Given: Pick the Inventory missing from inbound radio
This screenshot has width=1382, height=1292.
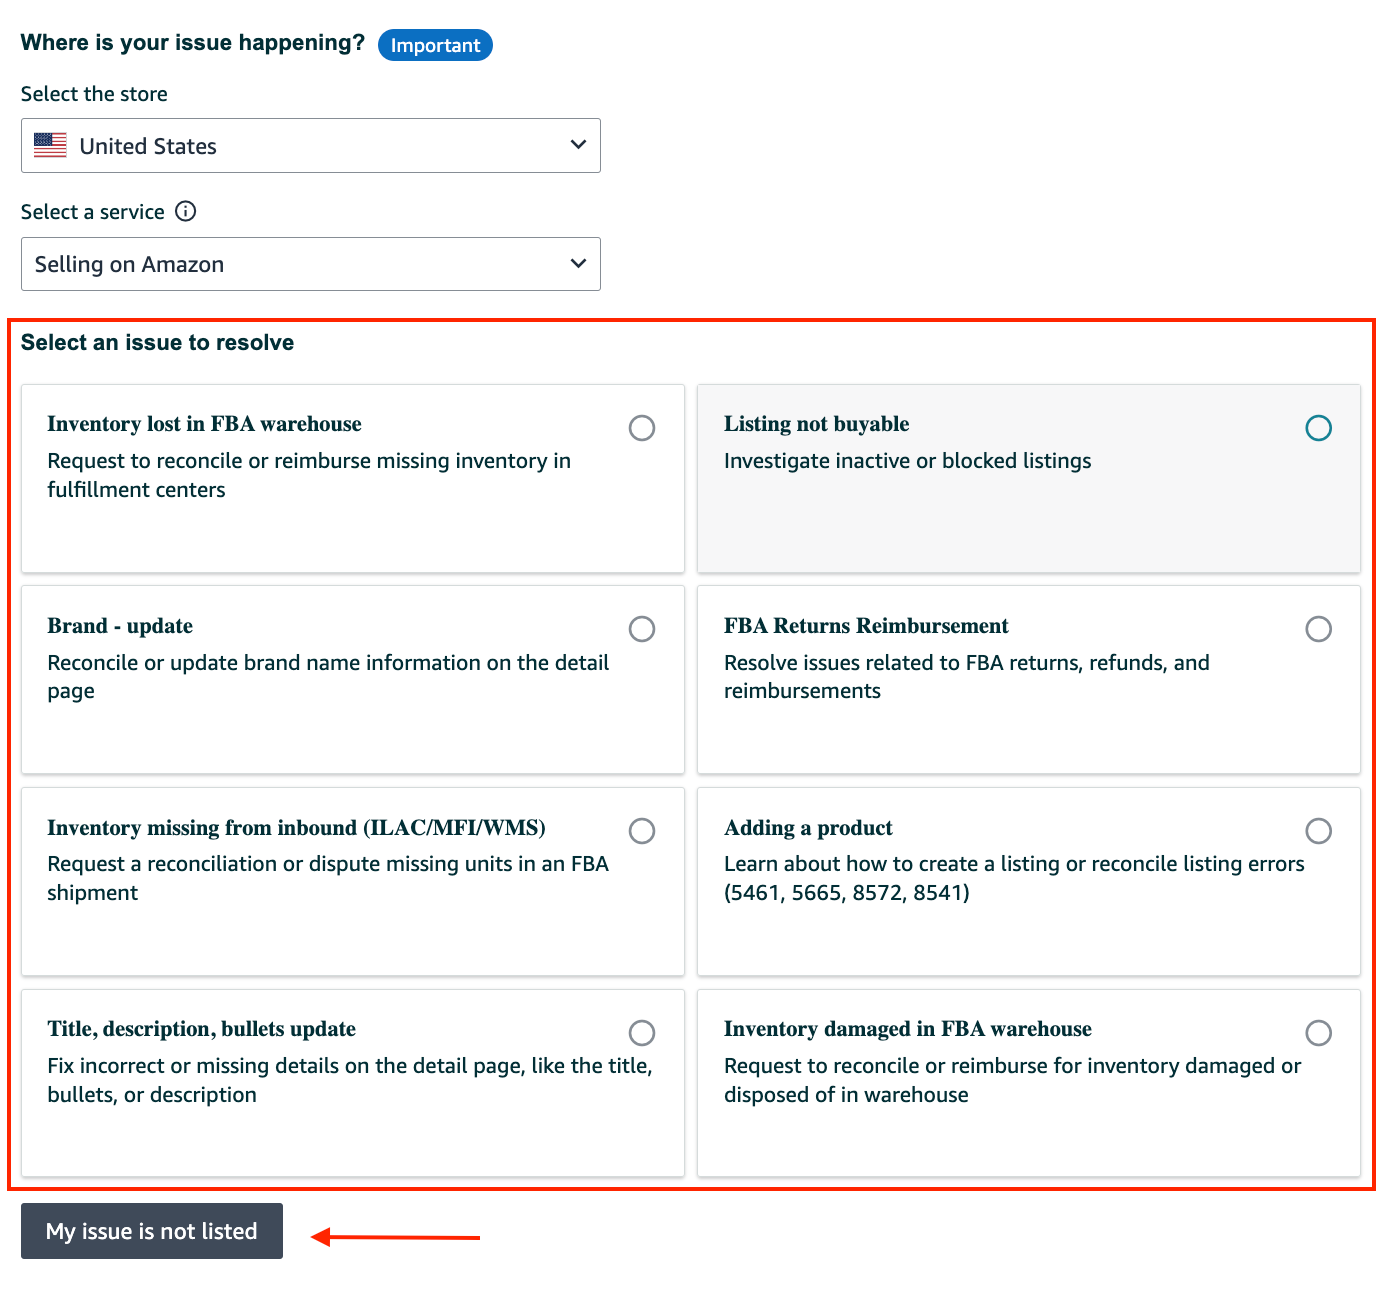Looking at the screenshot, I should [x=642, y=831].
